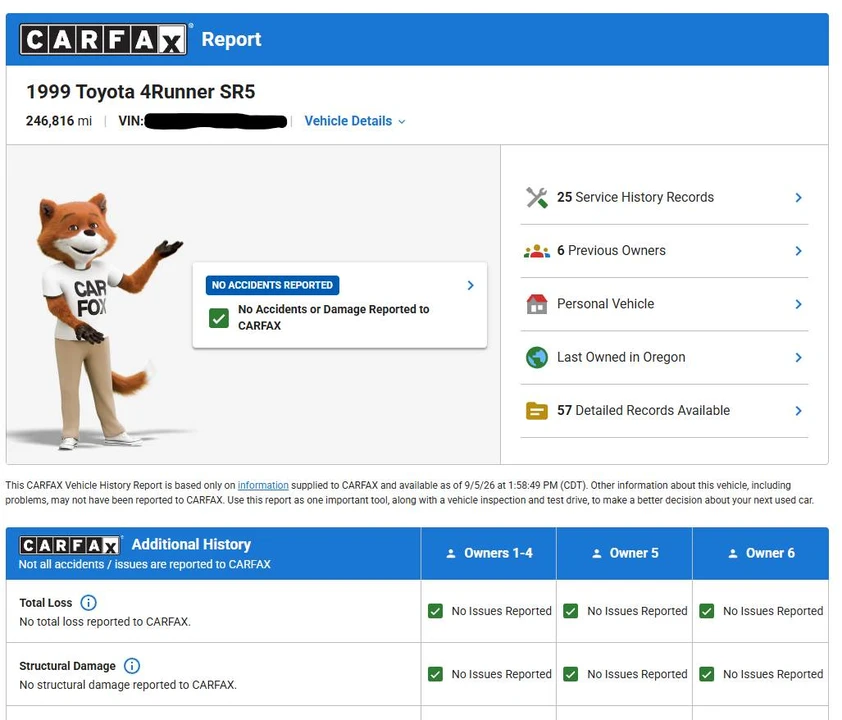
Task: Click the 'Total Loss' row label
Action: pos(46,602)
